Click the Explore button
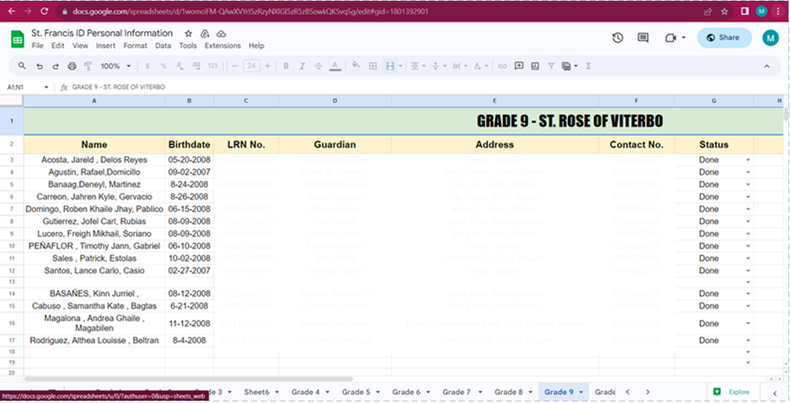 click(x=732, y=392)
